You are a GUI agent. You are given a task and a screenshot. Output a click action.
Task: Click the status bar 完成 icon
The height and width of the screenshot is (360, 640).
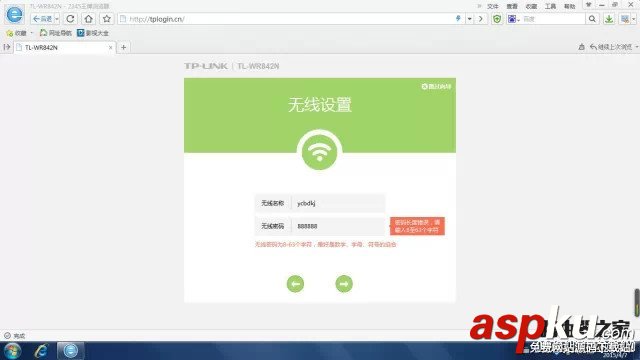click(x=7, y=336)
